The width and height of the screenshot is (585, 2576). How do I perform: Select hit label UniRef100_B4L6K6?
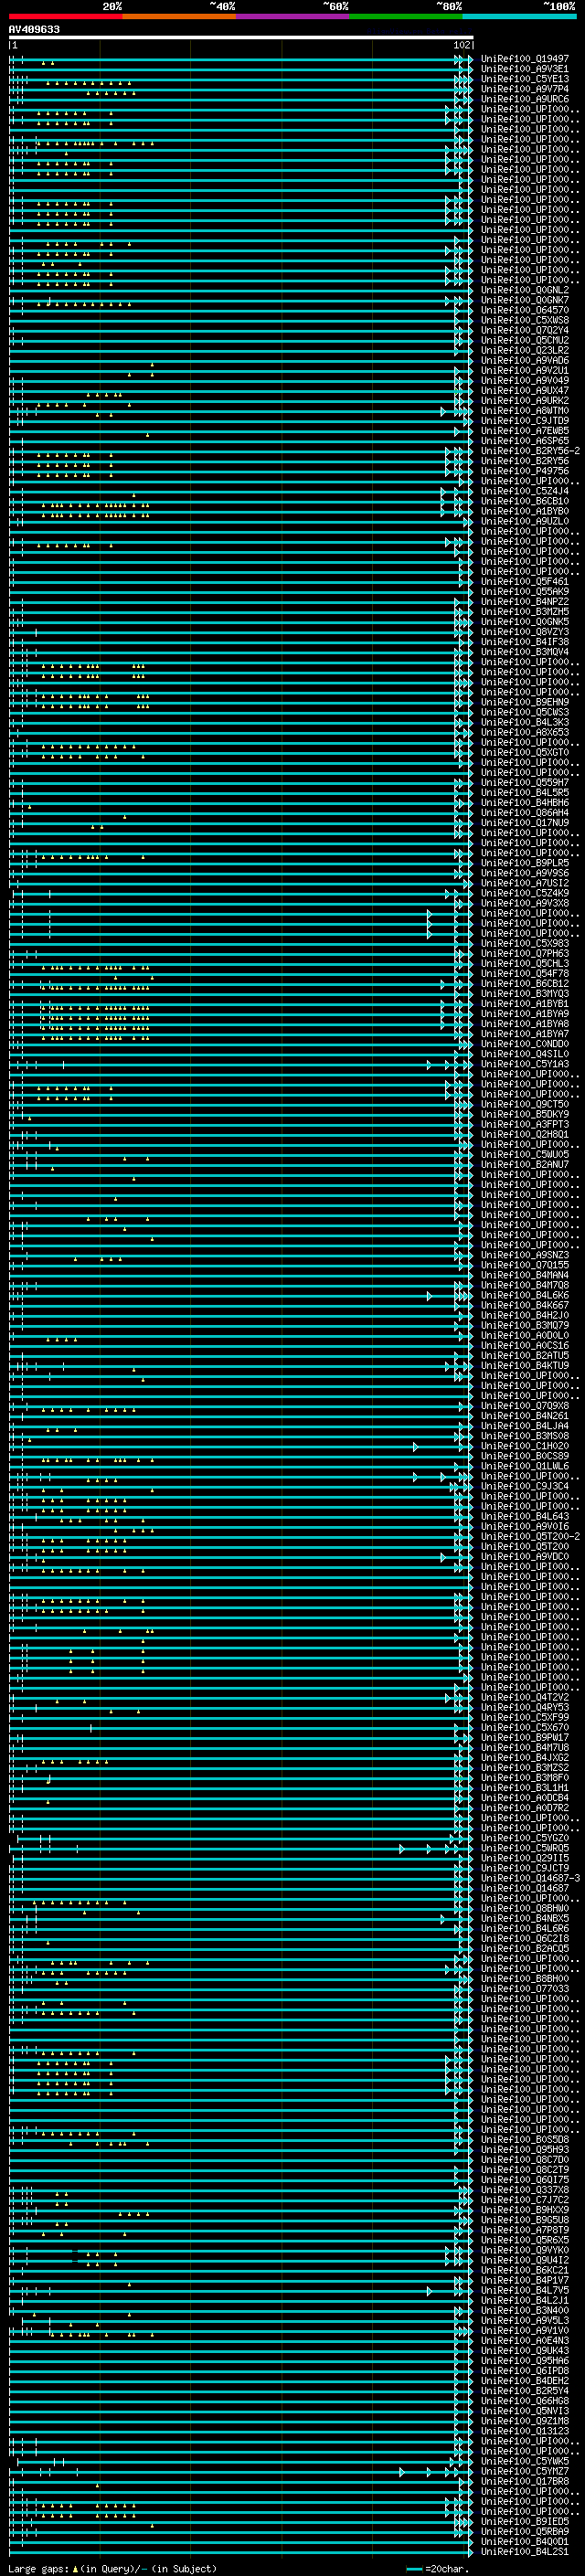525,1295
